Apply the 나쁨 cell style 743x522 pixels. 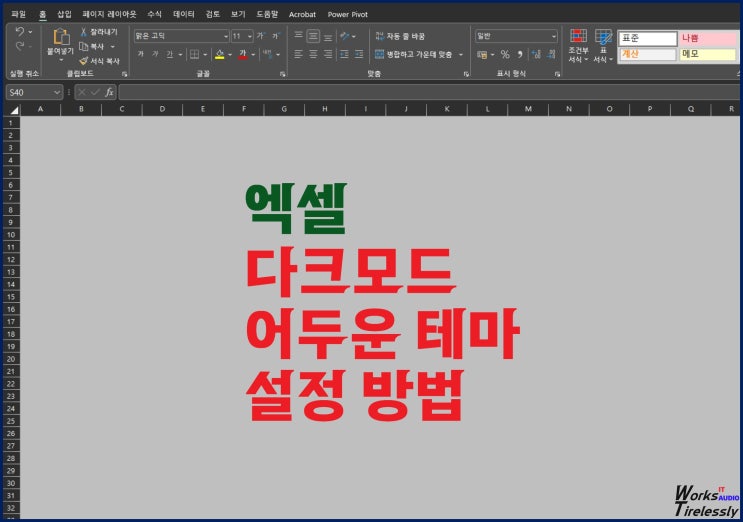point(708,38)
